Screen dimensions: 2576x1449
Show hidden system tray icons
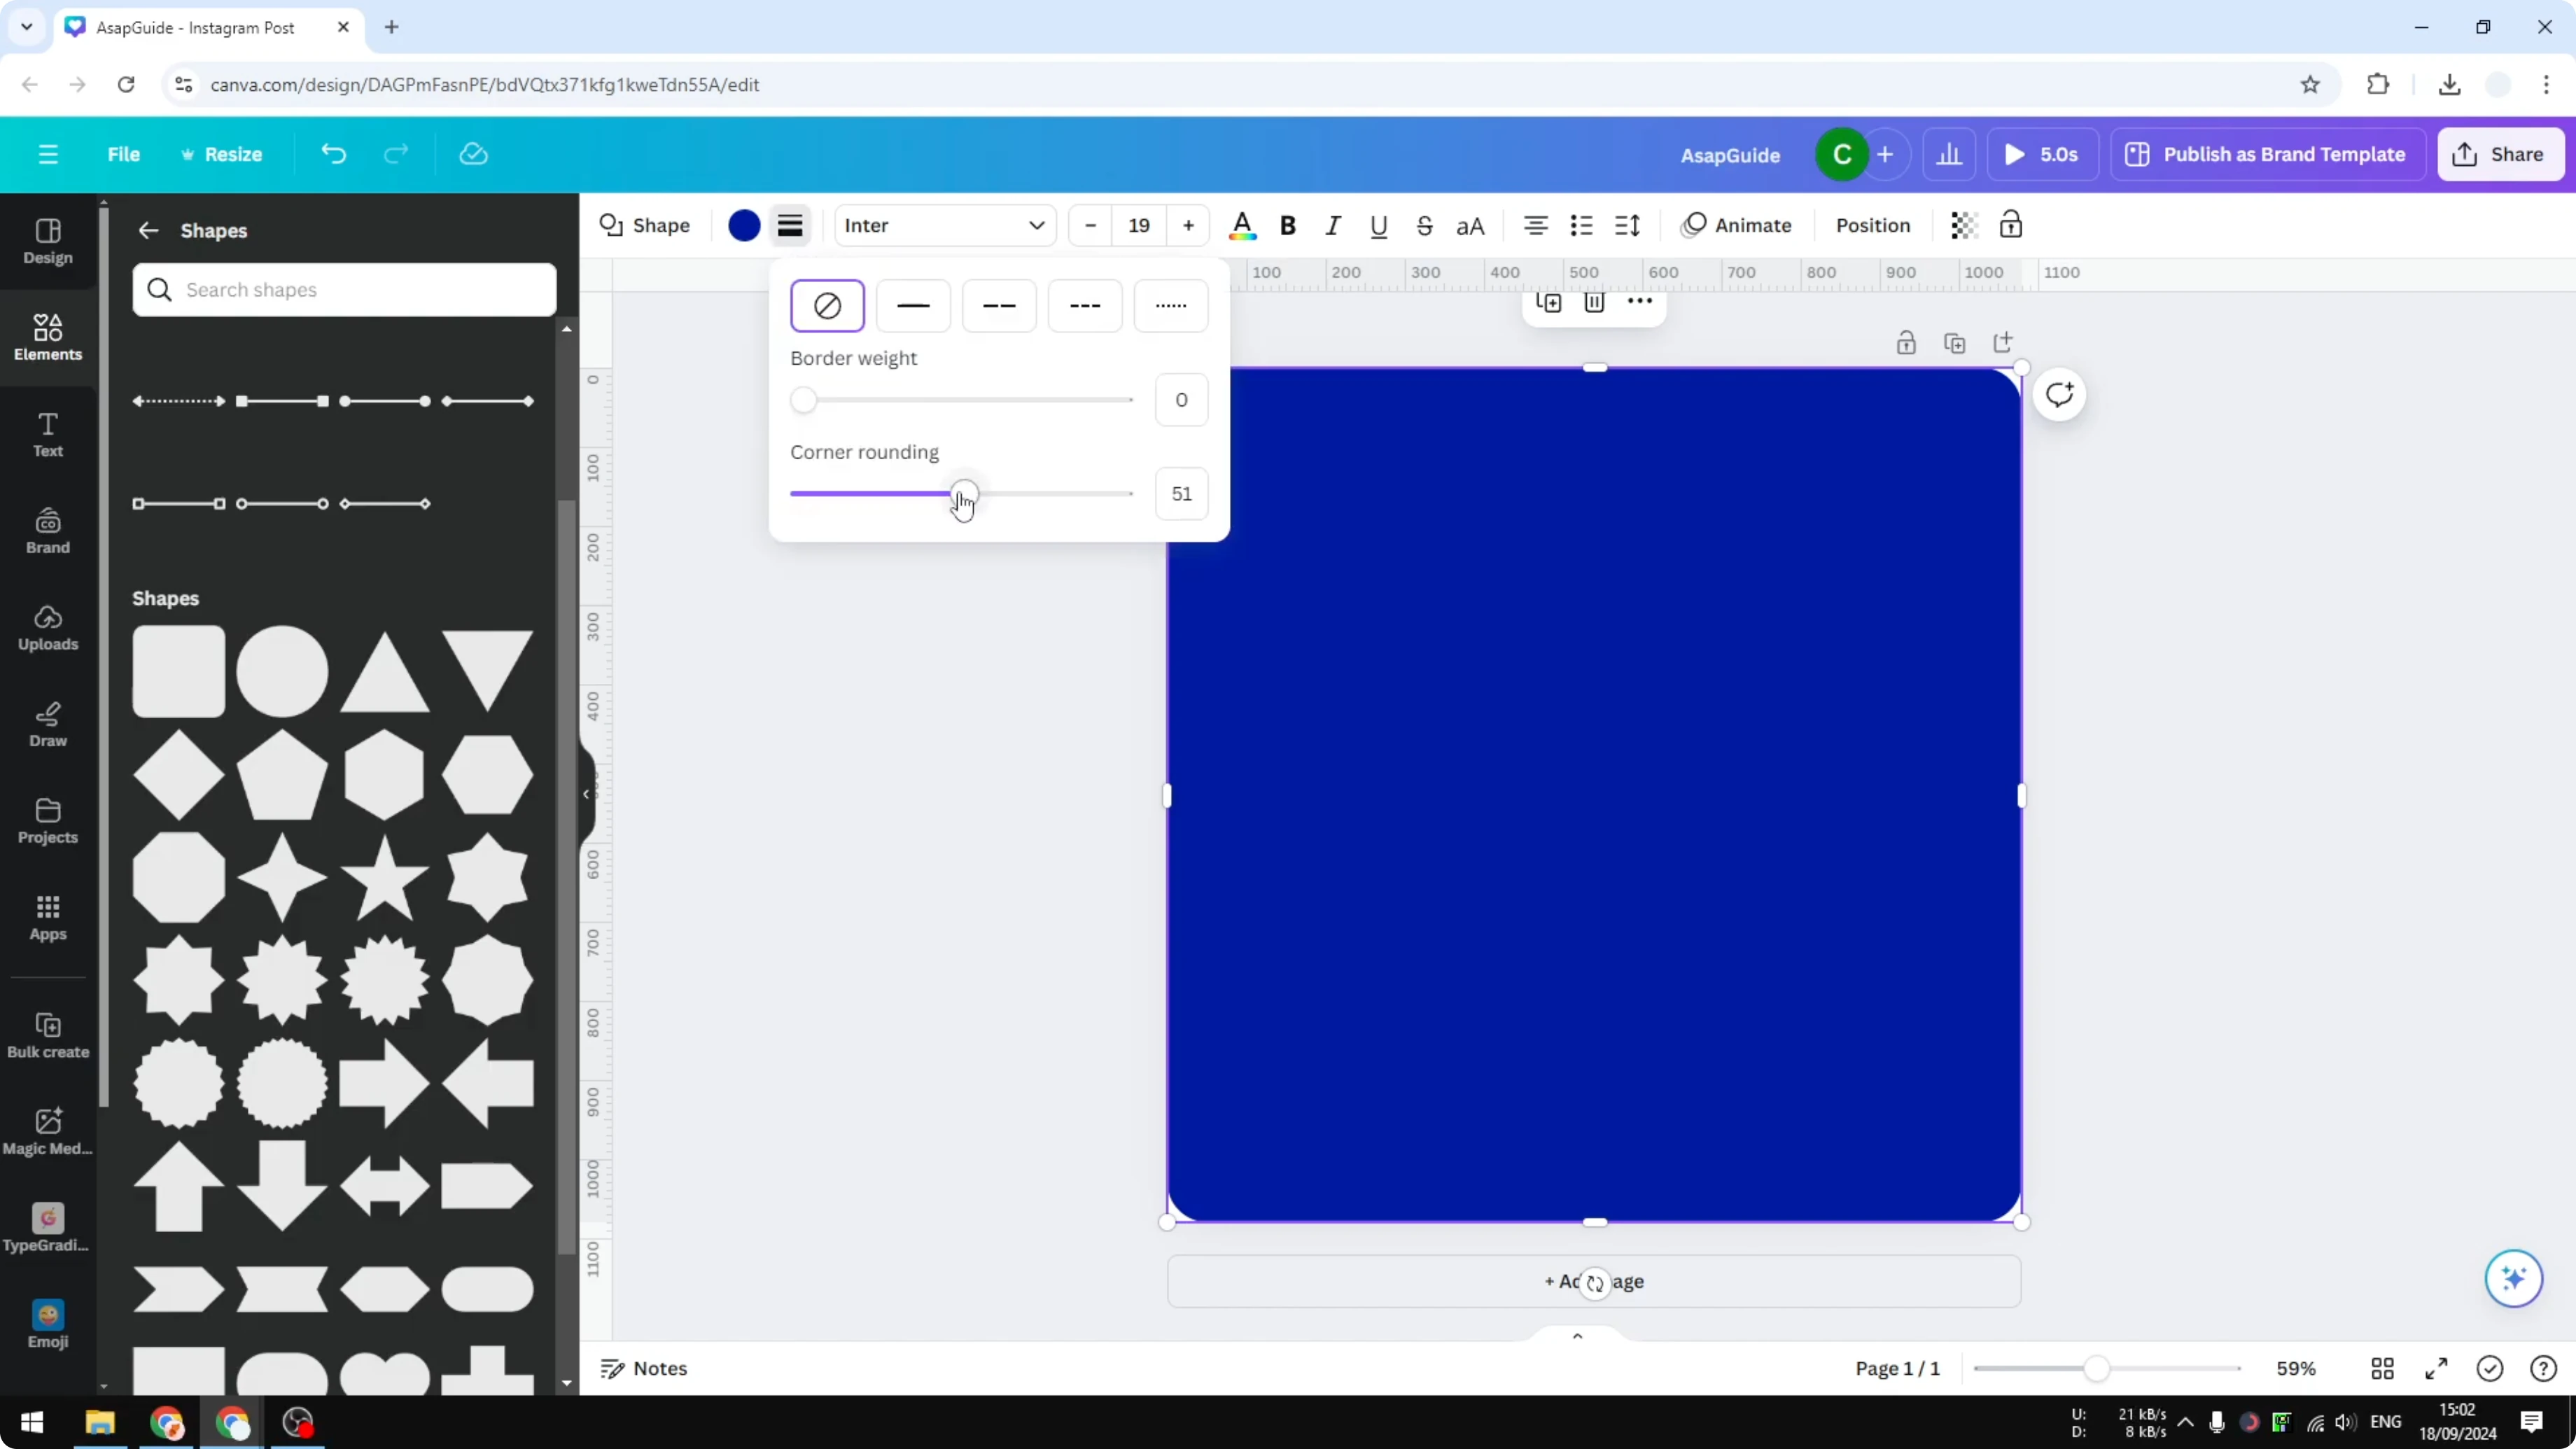2186,1422
